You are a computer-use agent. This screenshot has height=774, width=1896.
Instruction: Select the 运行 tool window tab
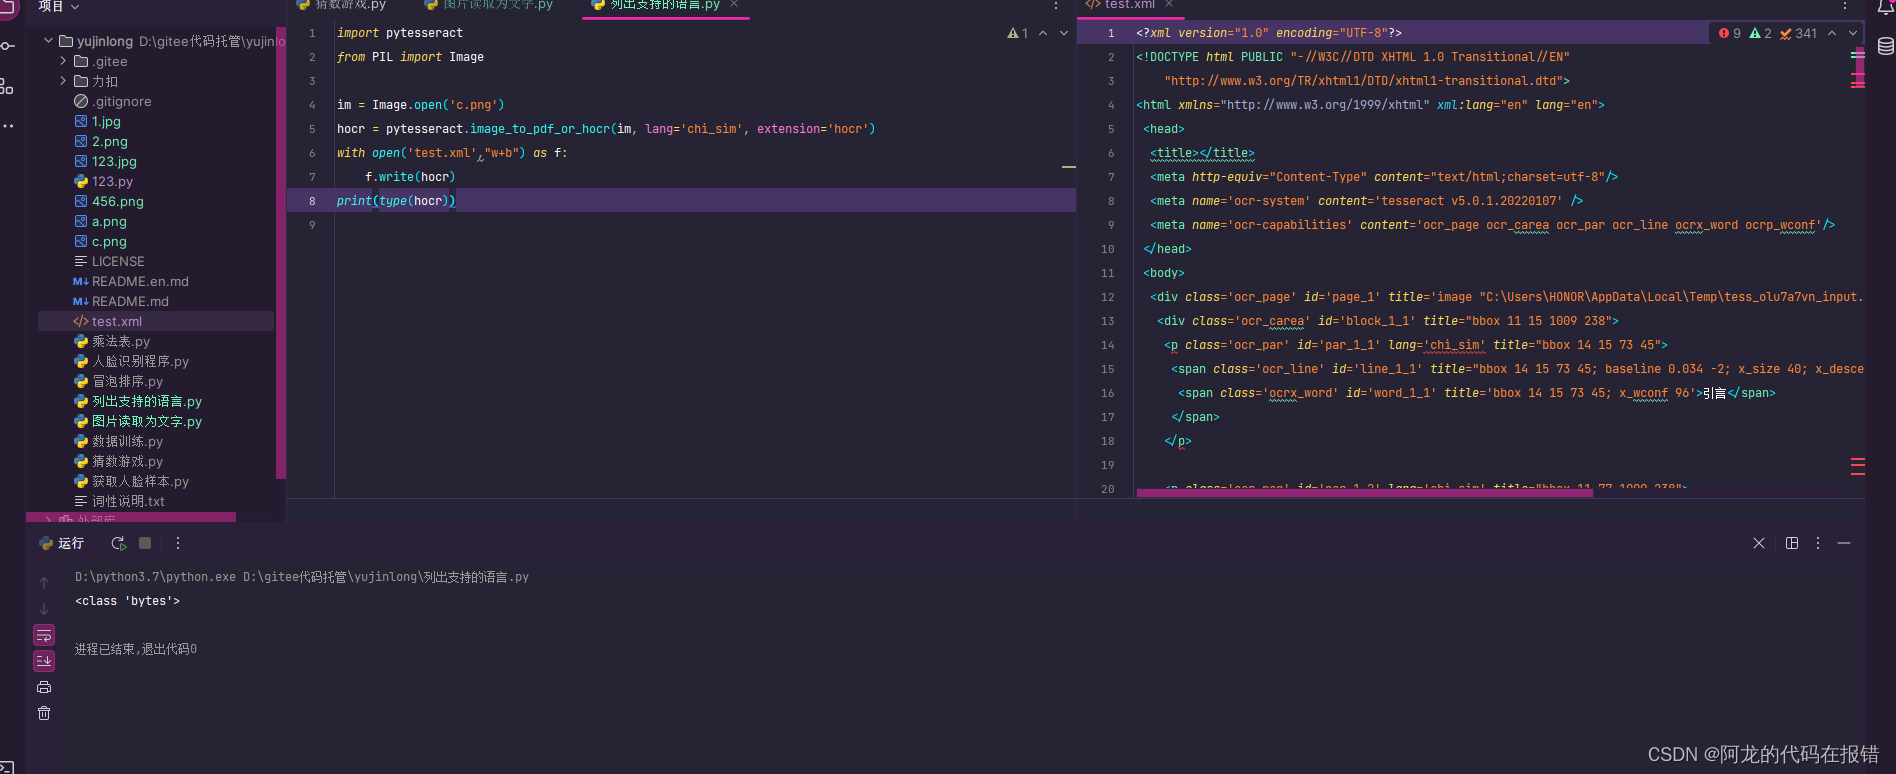coord(62,543)
